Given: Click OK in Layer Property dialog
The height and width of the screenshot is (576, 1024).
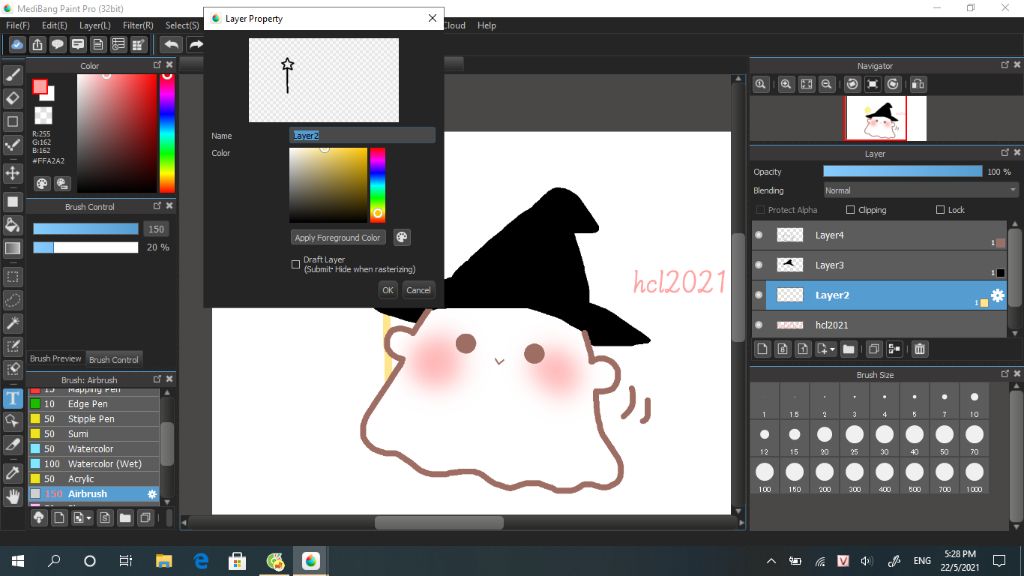Looking at the screenshot, I should (x=388, y=290).
